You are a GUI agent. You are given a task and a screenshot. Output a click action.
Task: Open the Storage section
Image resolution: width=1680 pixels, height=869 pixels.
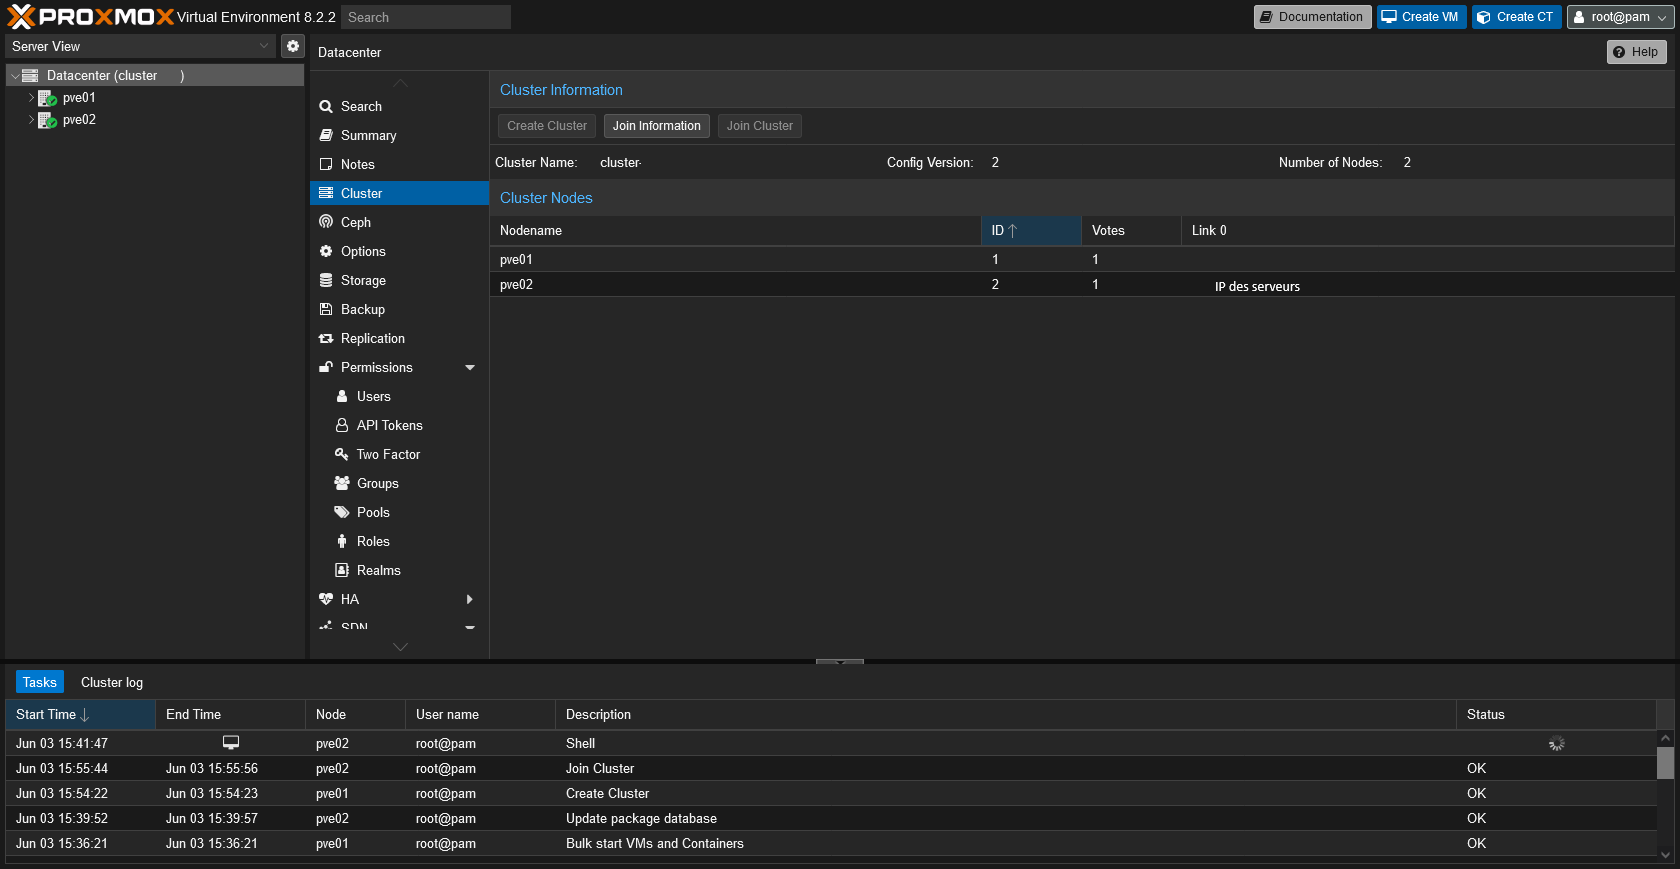(363, 280)
